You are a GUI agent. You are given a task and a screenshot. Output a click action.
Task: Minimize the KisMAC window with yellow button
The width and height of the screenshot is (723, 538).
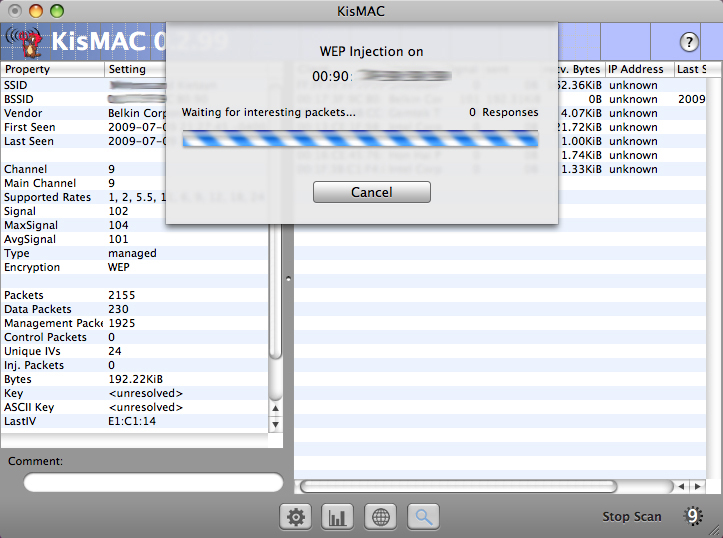click(36, 11)
